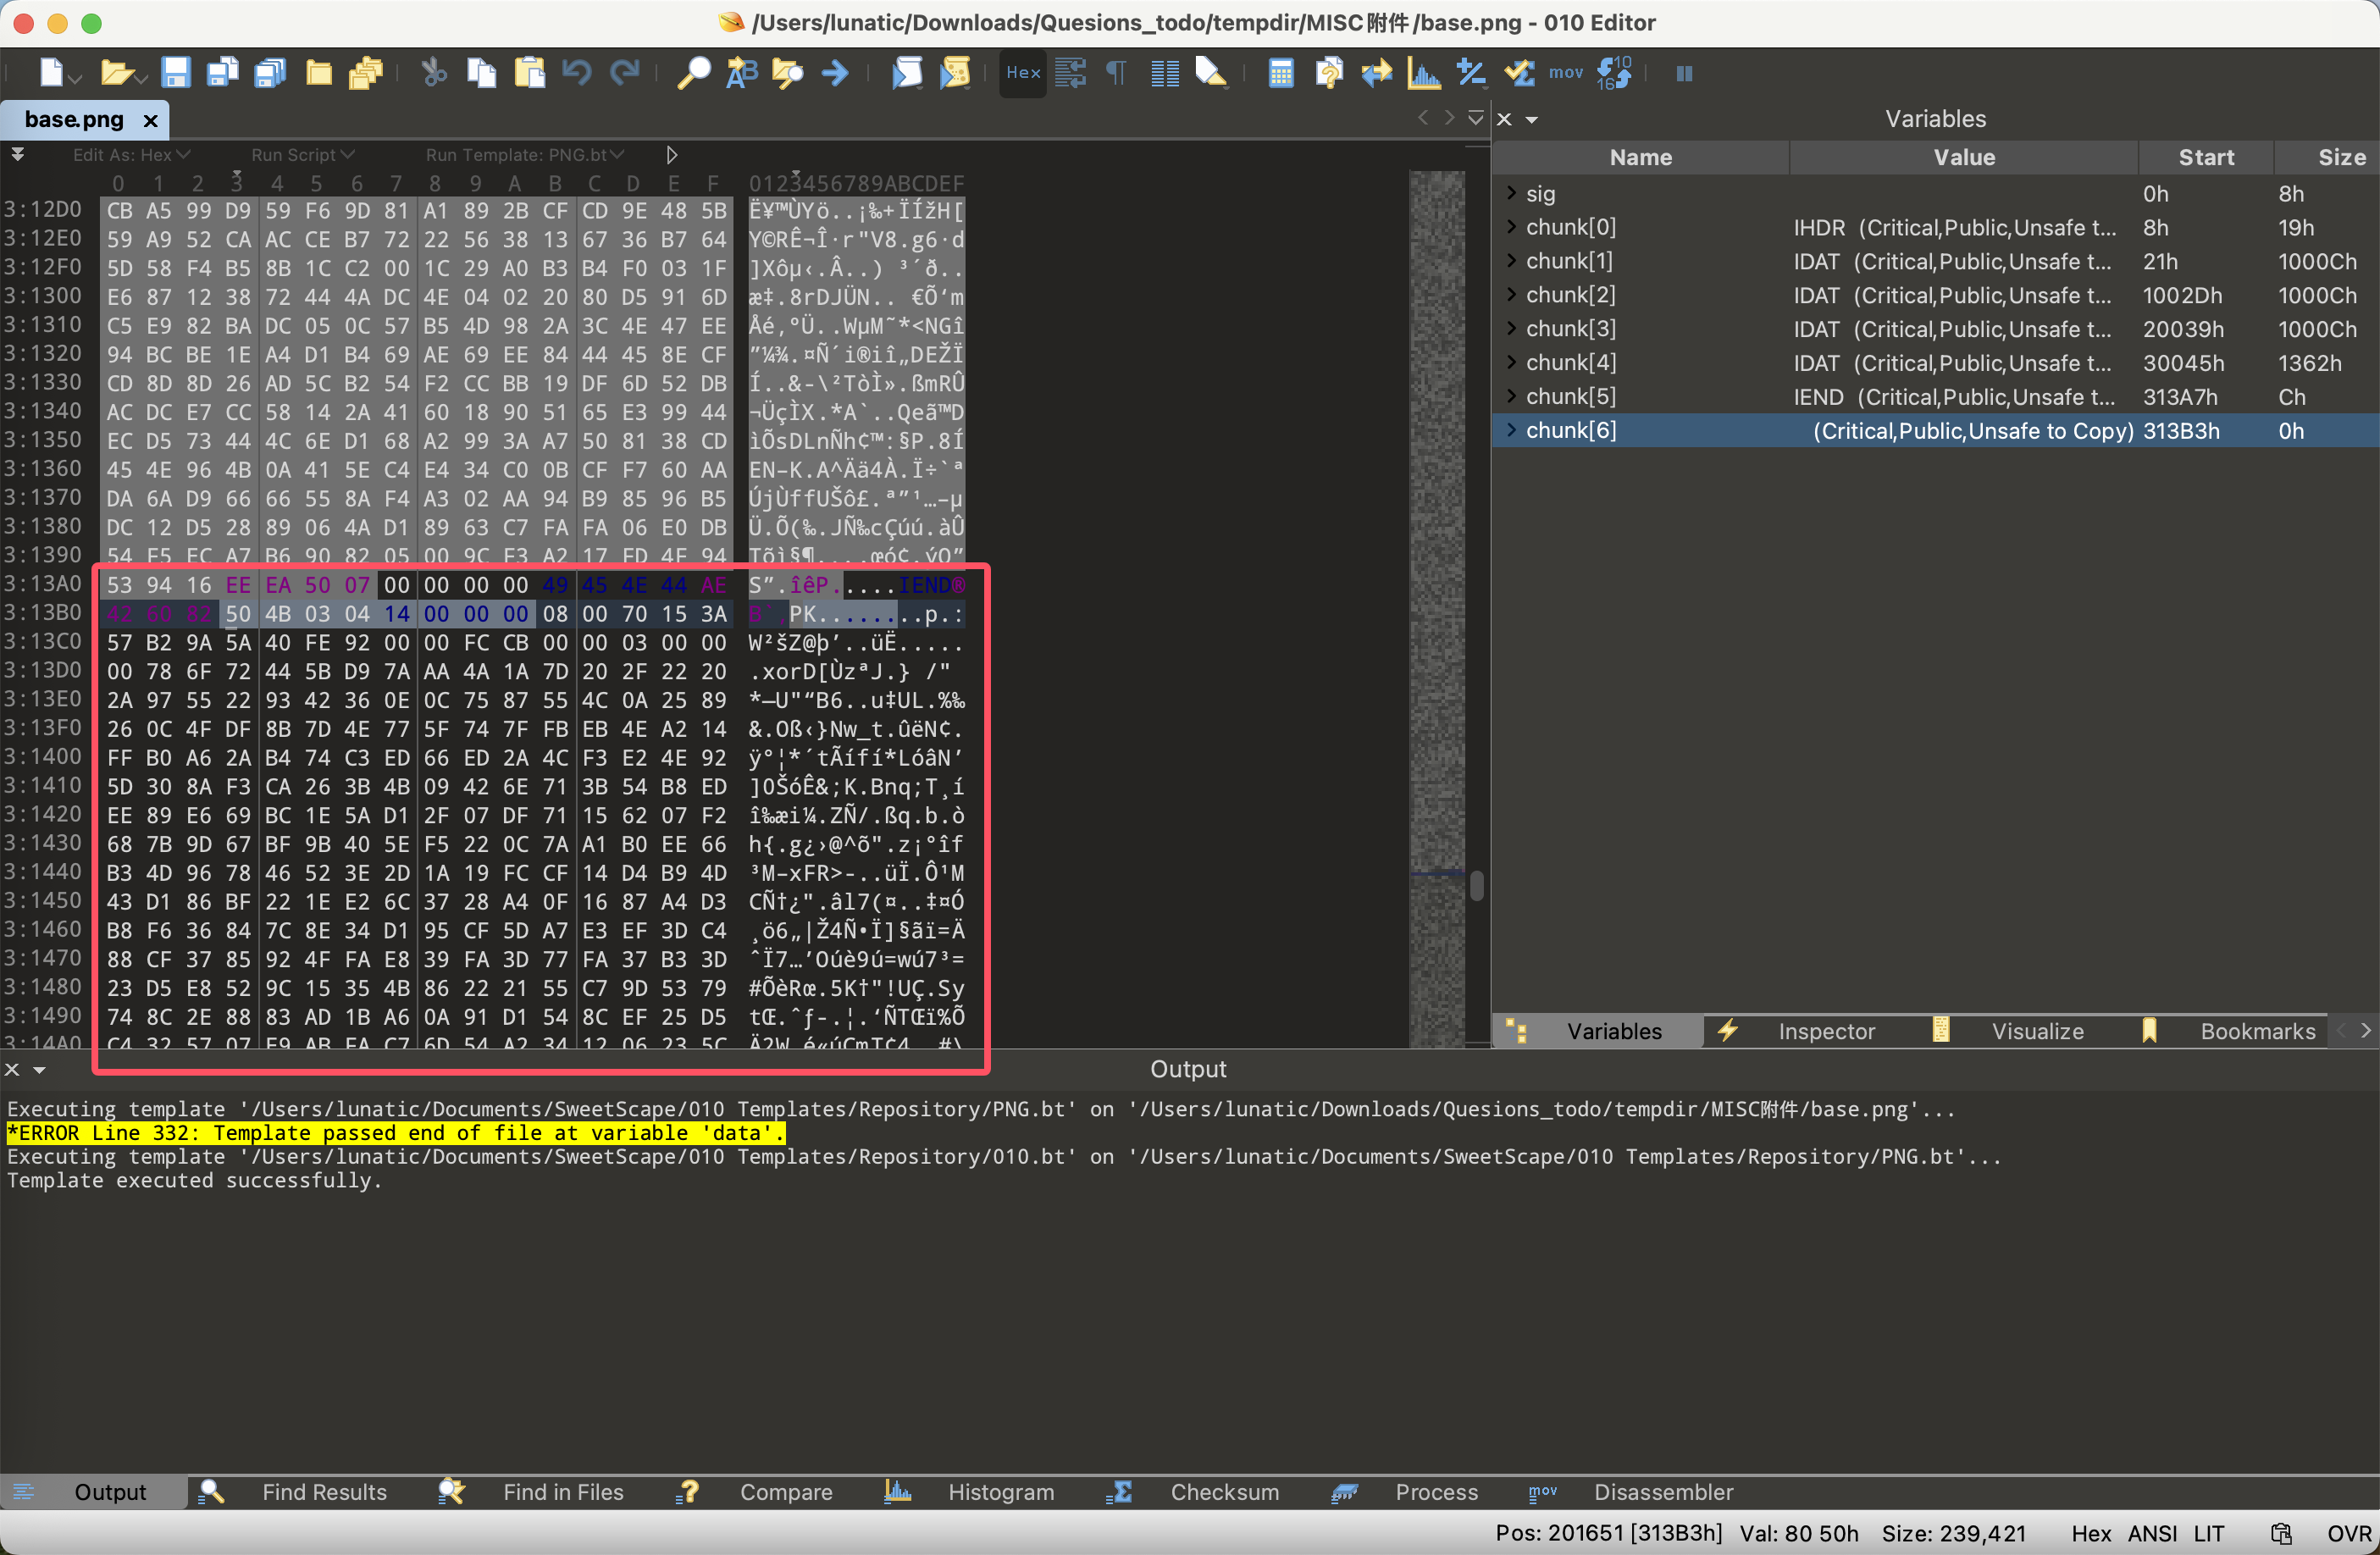The width and height of the screenshot is (2380, 1555).
Task: Click the Run Script toolbar icon
Action: 907,73
